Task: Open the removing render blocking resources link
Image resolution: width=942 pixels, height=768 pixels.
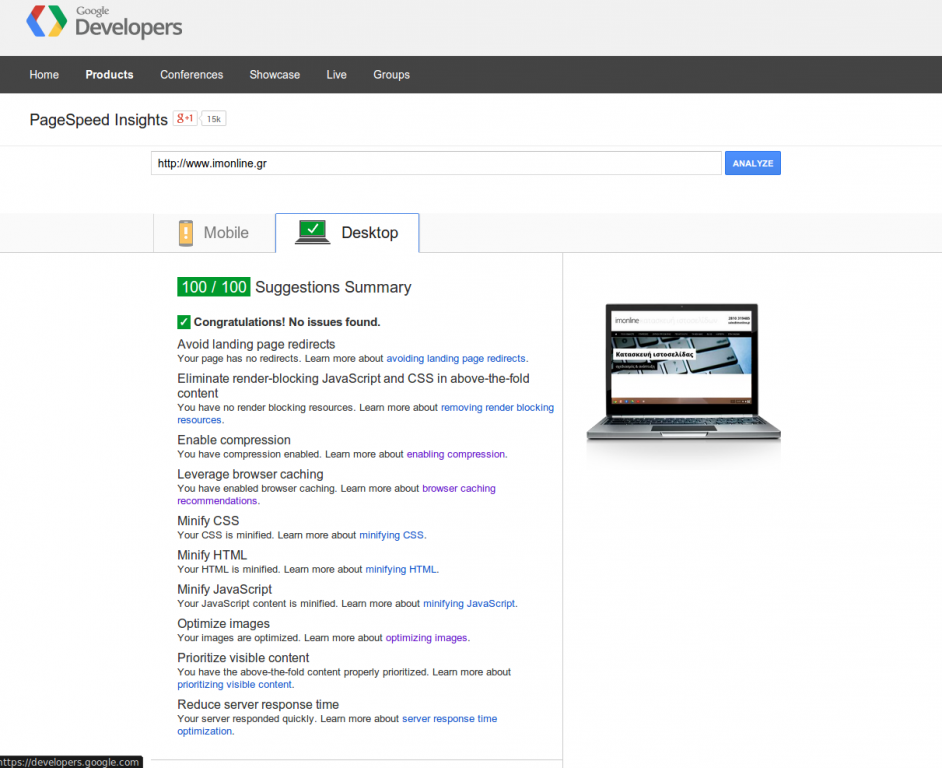Action: 497,407
